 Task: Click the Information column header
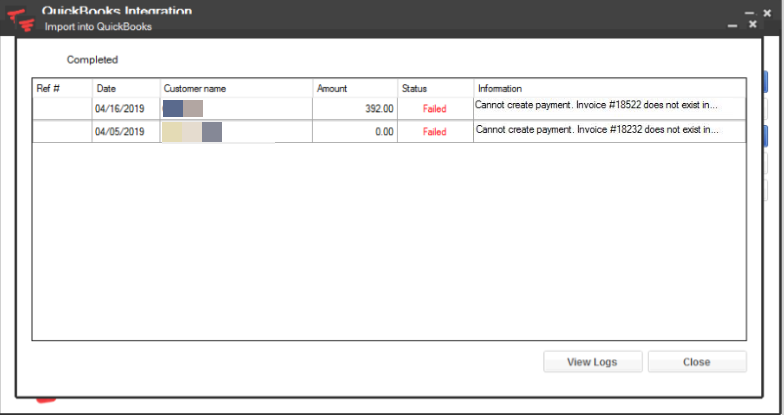610,88
